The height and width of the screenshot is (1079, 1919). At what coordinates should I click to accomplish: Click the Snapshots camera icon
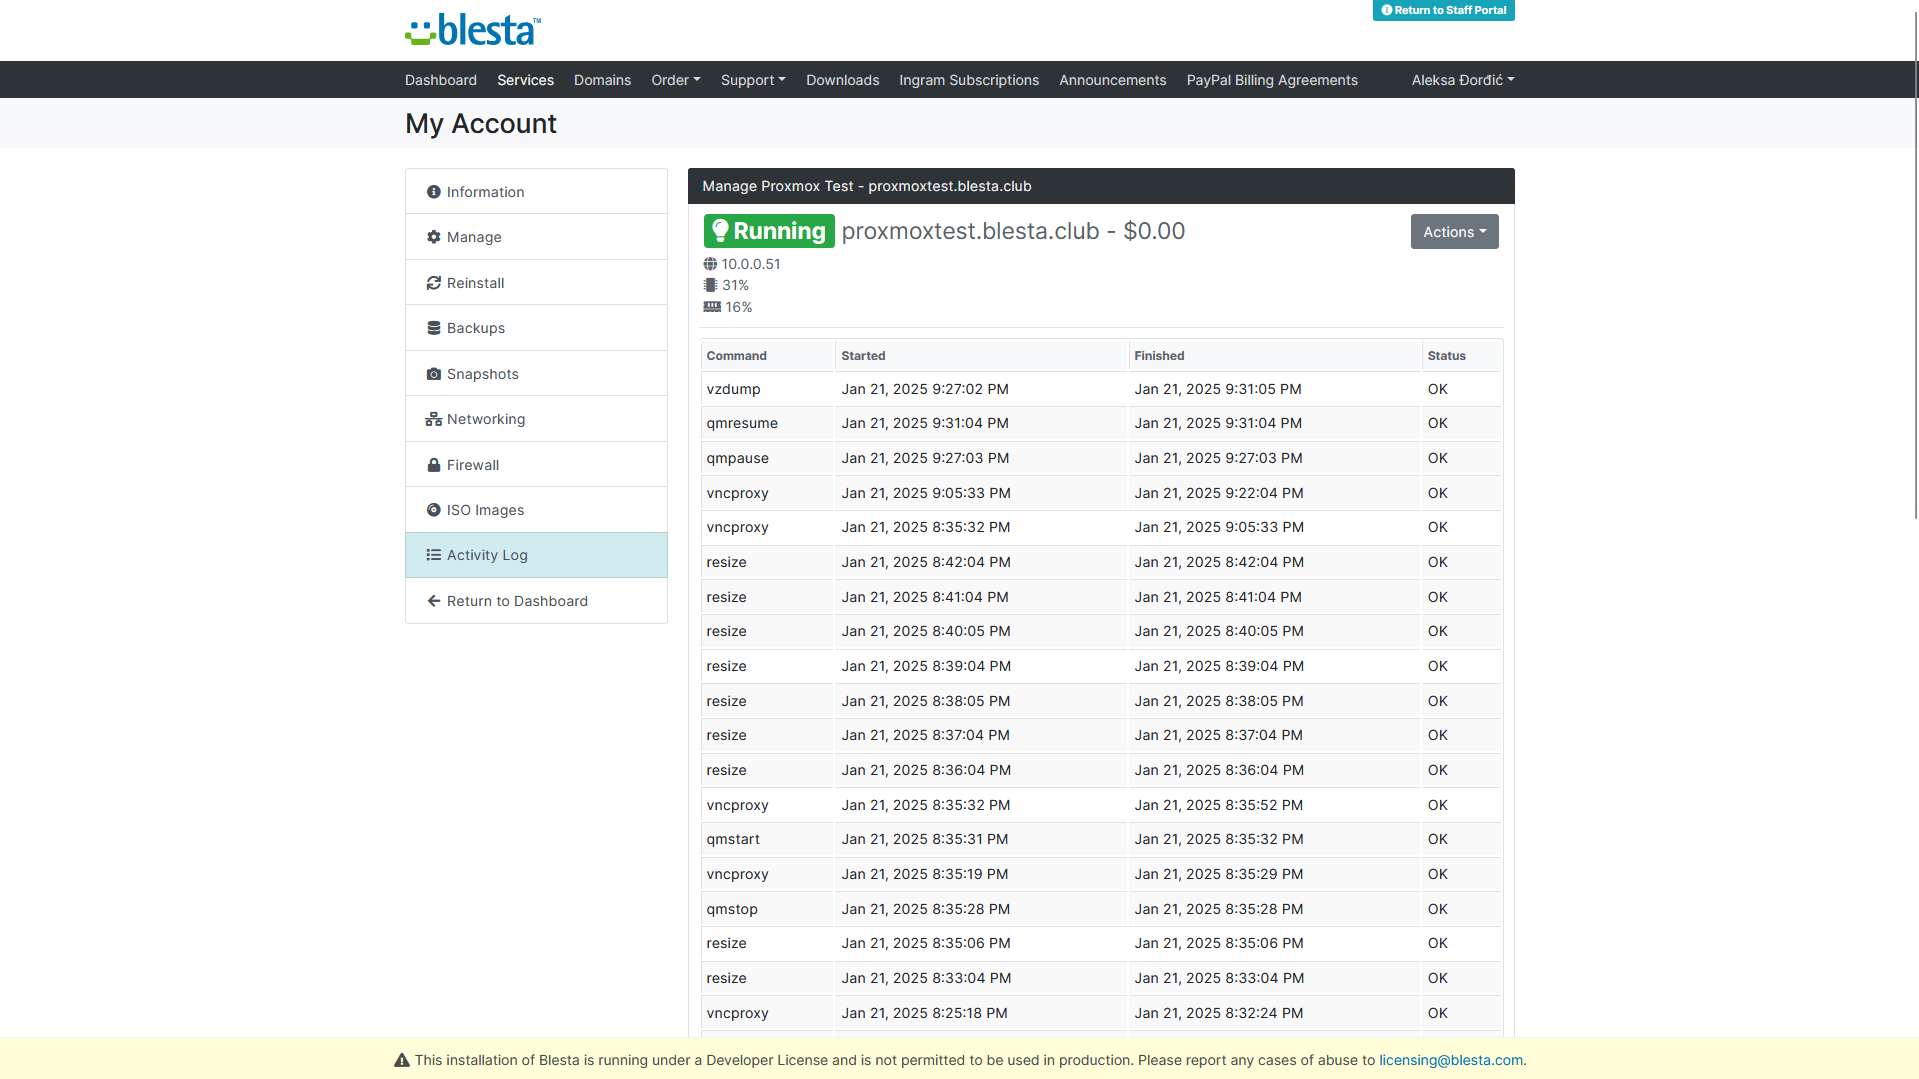coord(433,374)
